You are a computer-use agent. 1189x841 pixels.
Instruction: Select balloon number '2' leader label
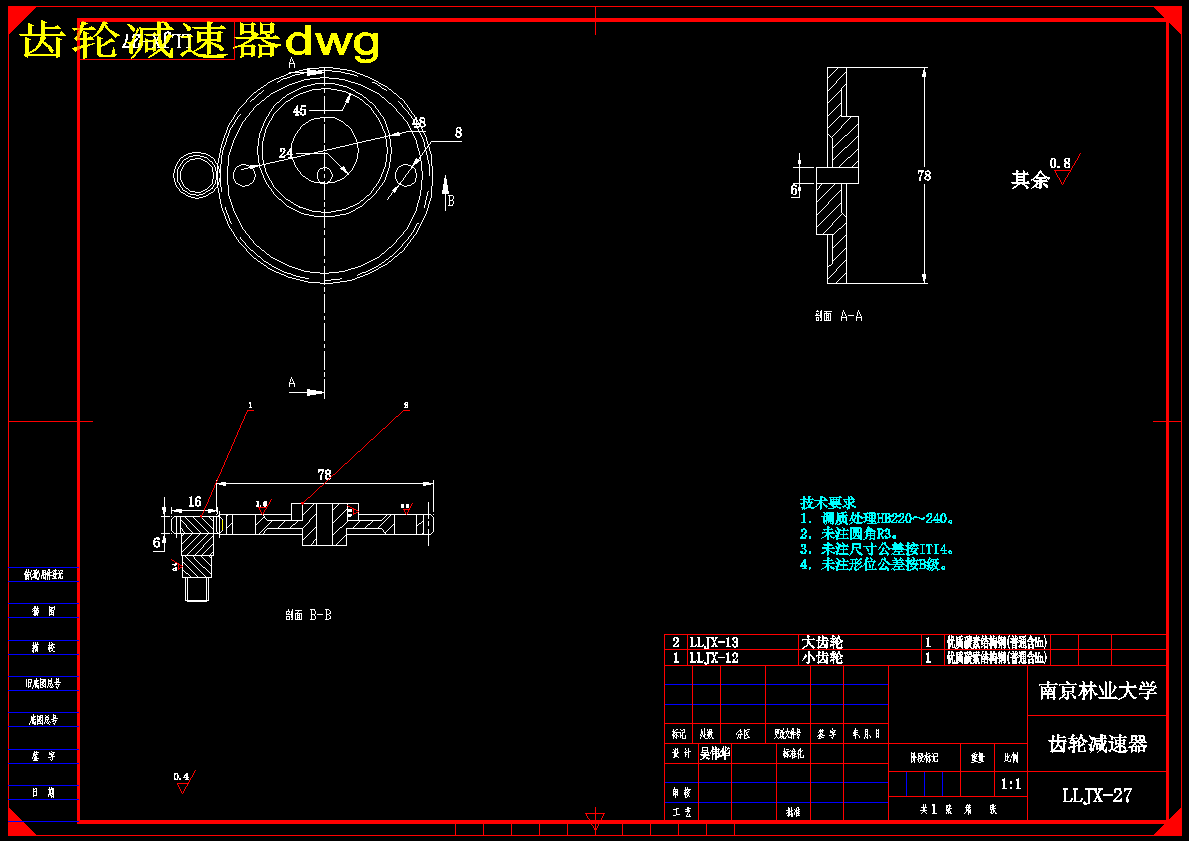[x=406, y=406]
